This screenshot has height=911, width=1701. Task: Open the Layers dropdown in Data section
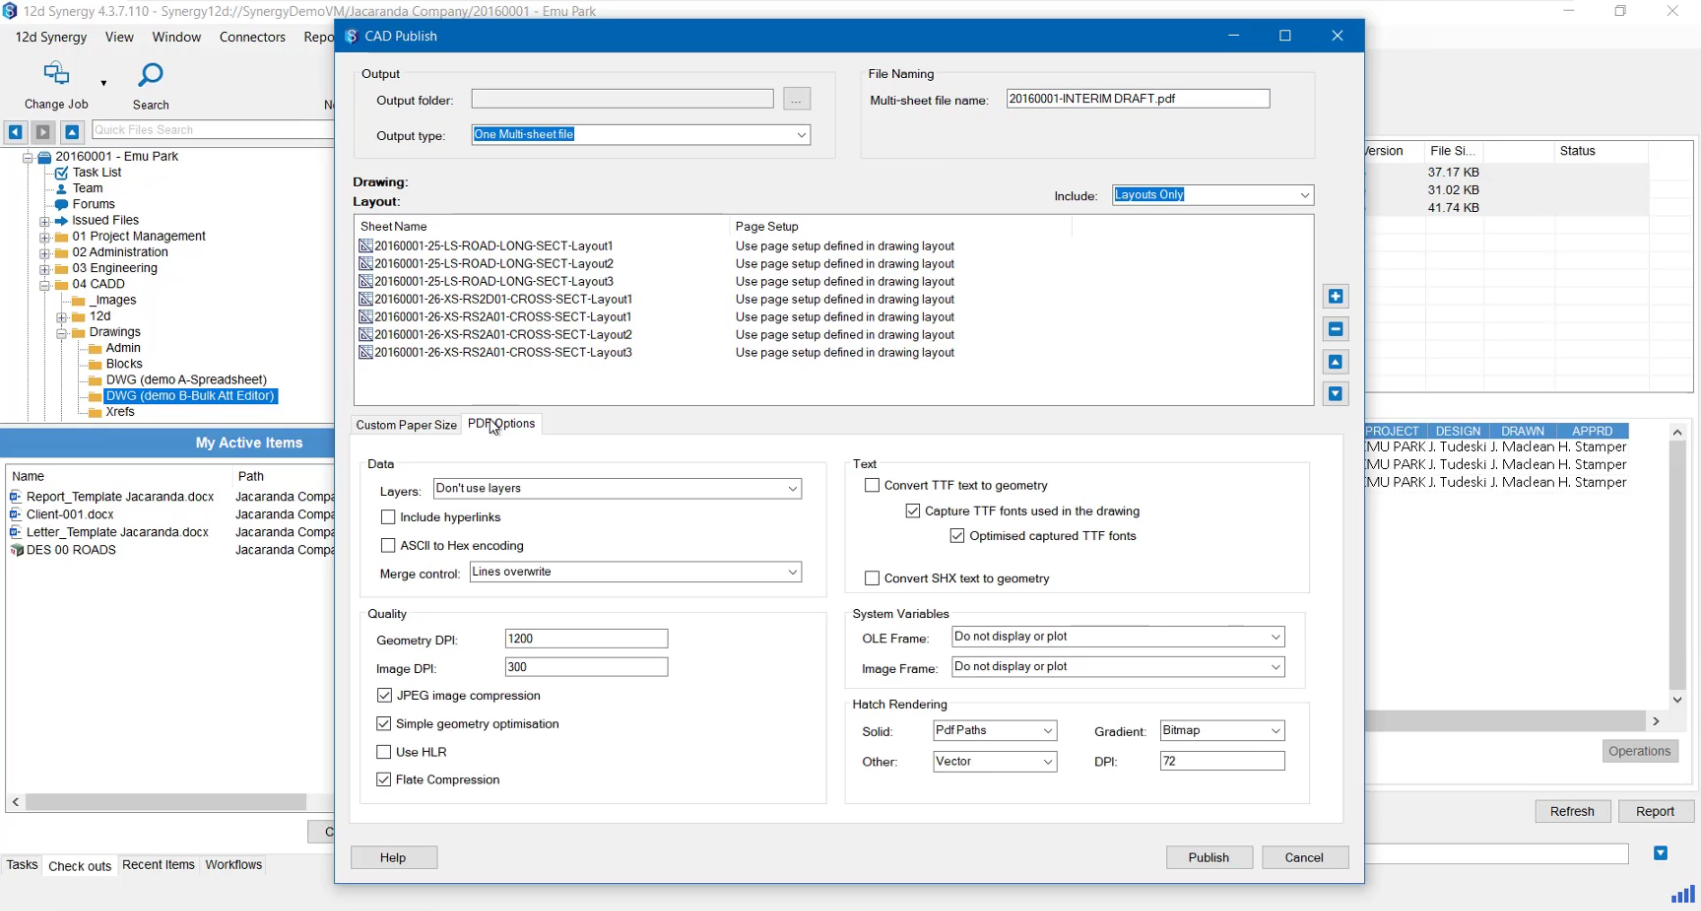[617, 489]
